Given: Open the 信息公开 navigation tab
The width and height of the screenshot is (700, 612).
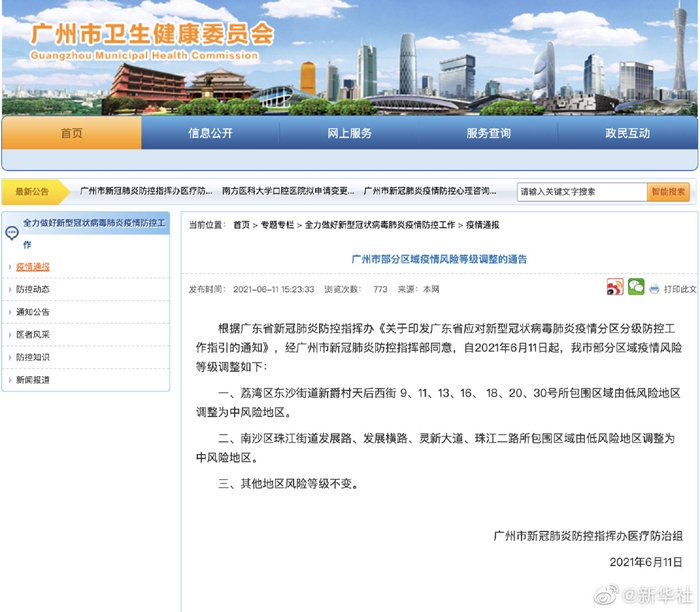Looking at the screenshot, I should click(x=210, y=133).
